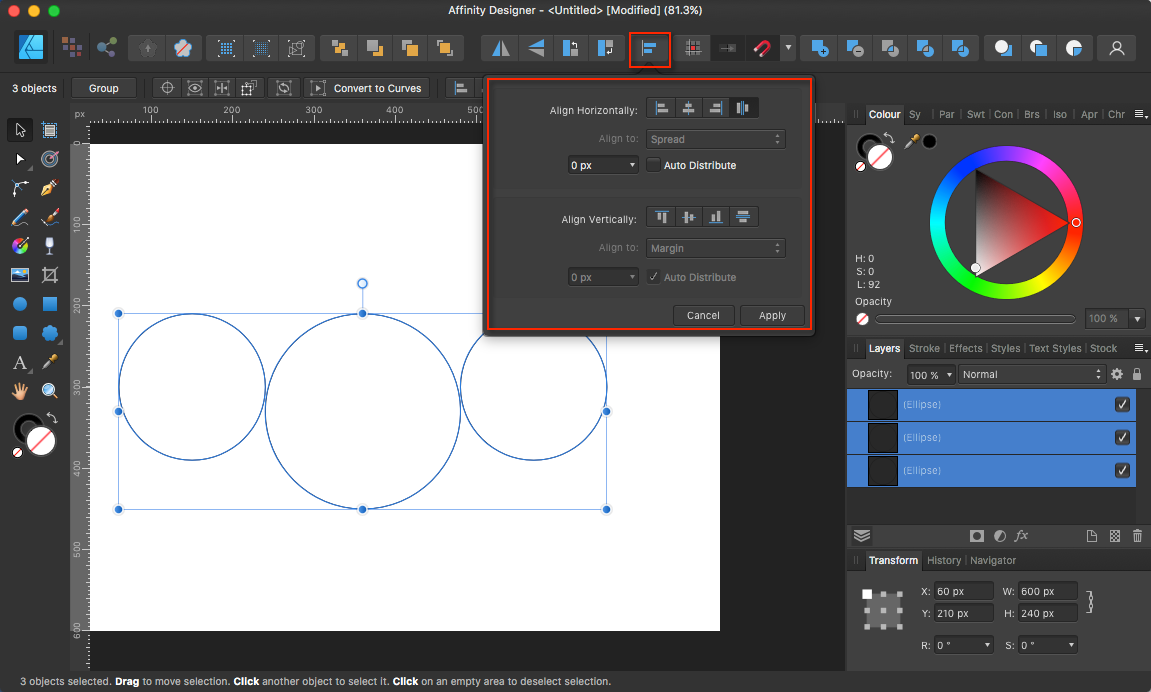Switch to the History tab
Viewport: 1151px width, 692px height.
coord(944,560)
